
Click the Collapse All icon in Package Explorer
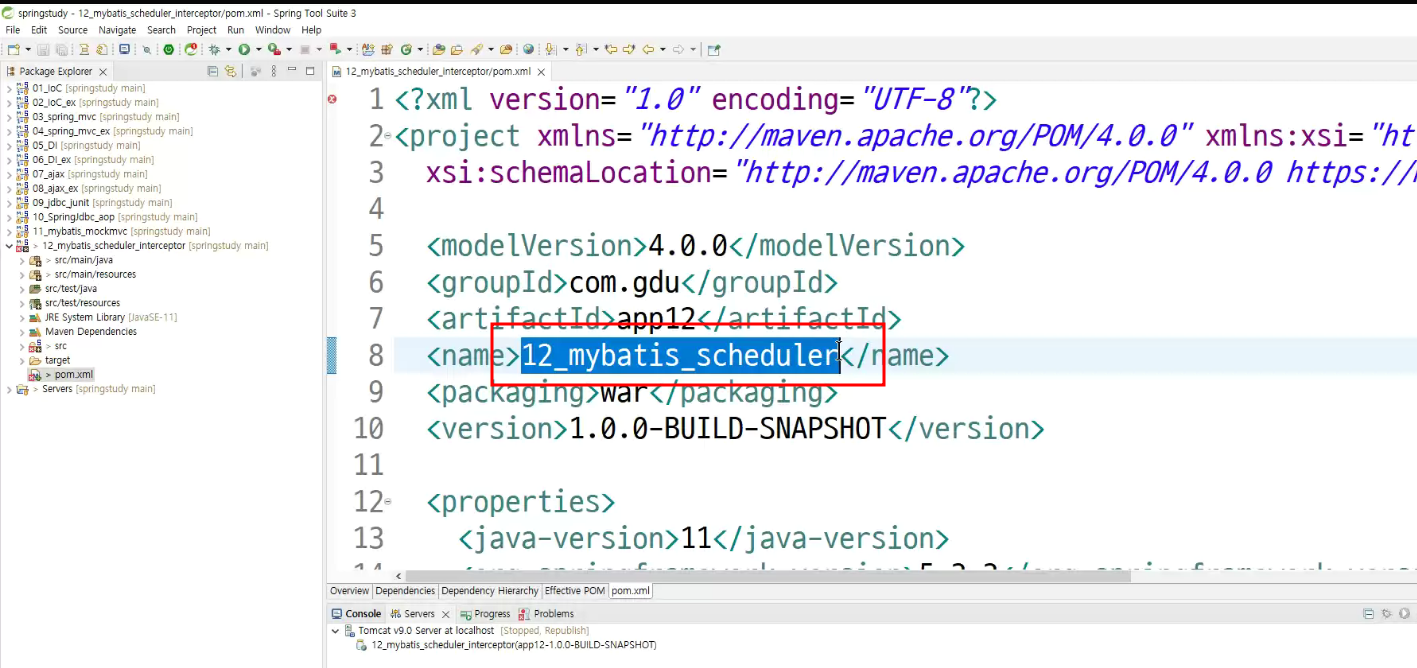212,71
